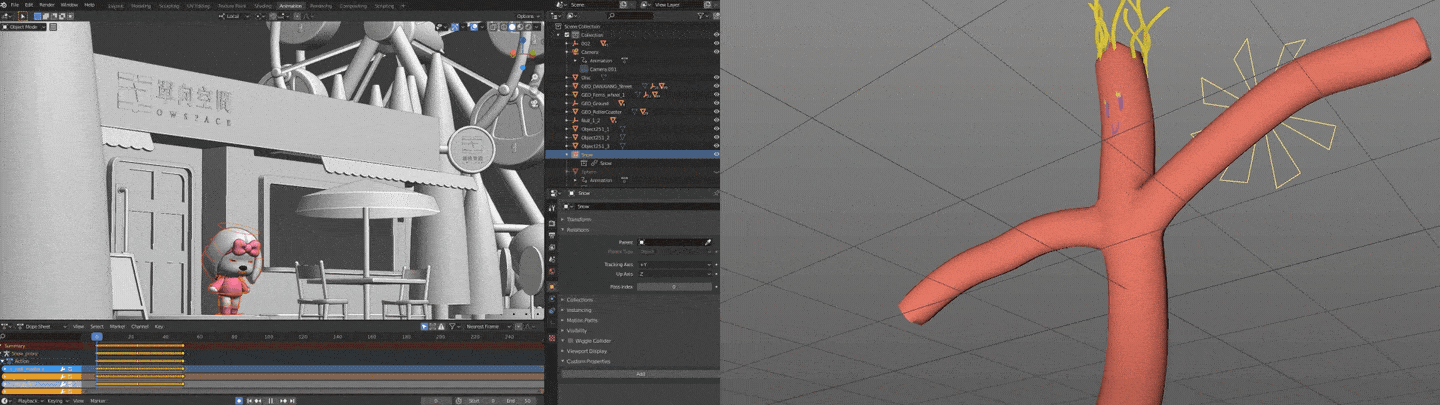Open the View Layer properties tab icon
The image size is (1440, 405).
click(552, 247)
